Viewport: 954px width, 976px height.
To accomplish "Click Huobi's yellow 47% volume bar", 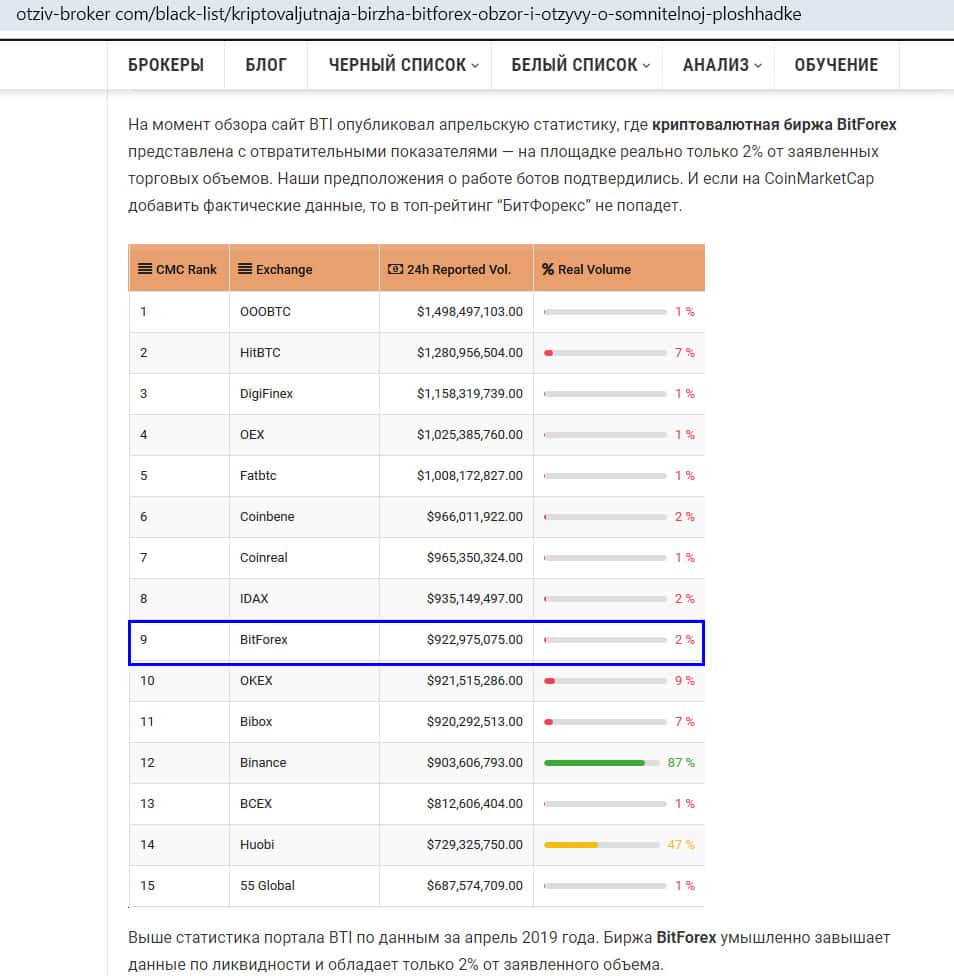I will click(571, 845).
